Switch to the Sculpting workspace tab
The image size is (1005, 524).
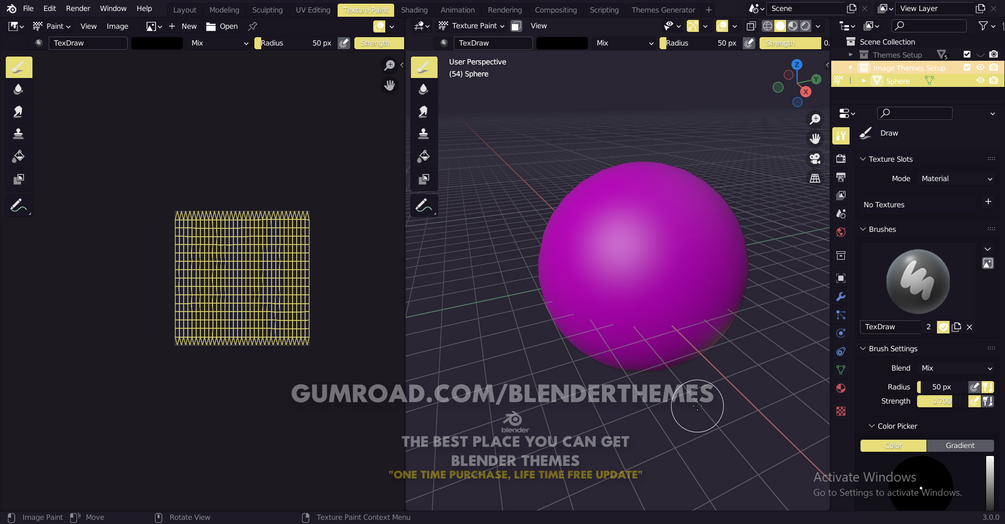(x=267, y=10)
